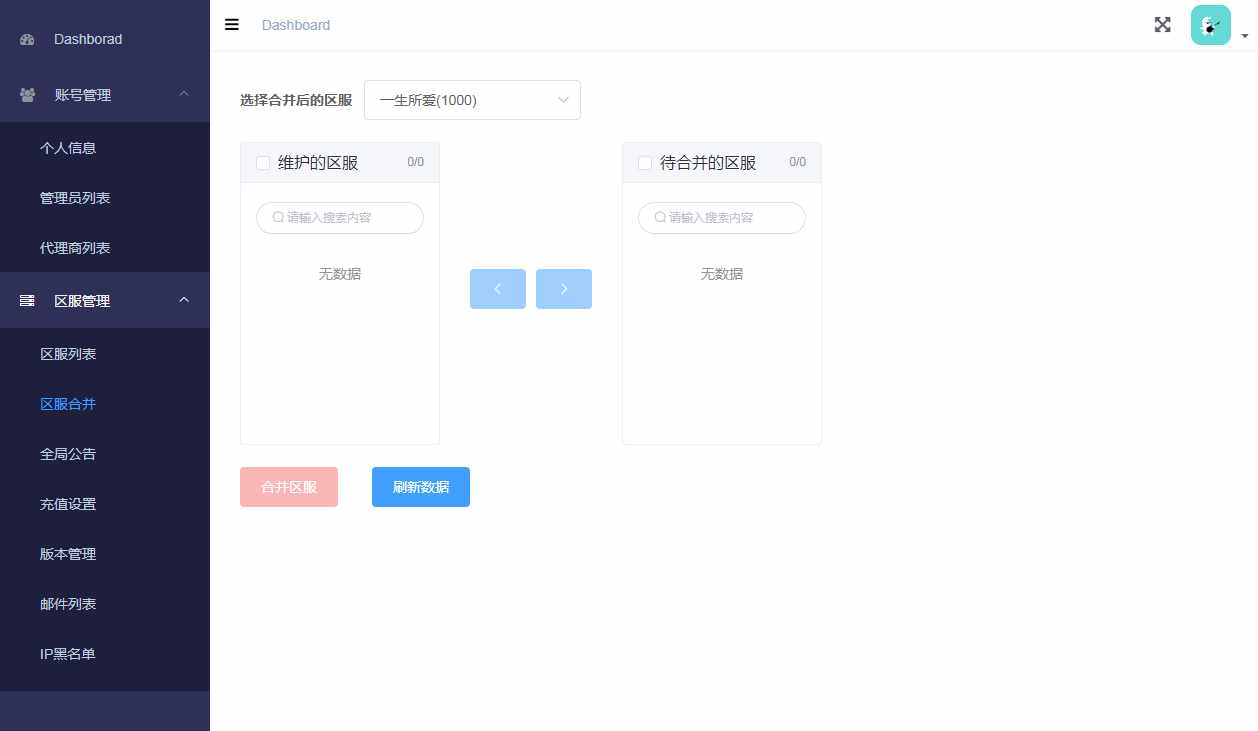Open the 全局公告 menu item
Screen dimensions: 1258x731
click(x=68, y=453)
